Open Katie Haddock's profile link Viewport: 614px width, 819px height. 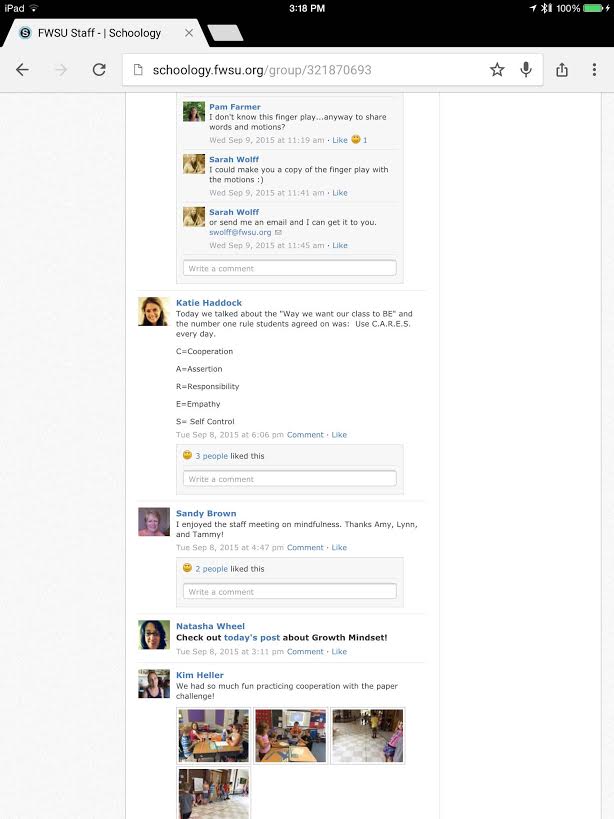209,302
